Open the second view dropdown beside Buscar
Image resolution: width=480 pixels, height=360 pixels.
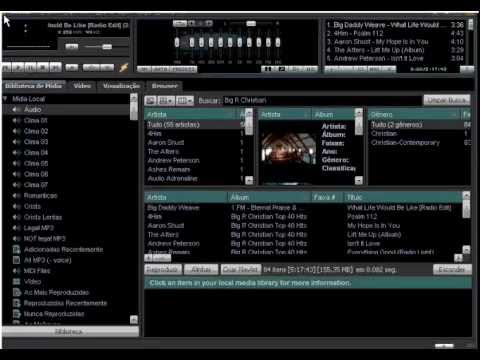(x=166, y=100)
